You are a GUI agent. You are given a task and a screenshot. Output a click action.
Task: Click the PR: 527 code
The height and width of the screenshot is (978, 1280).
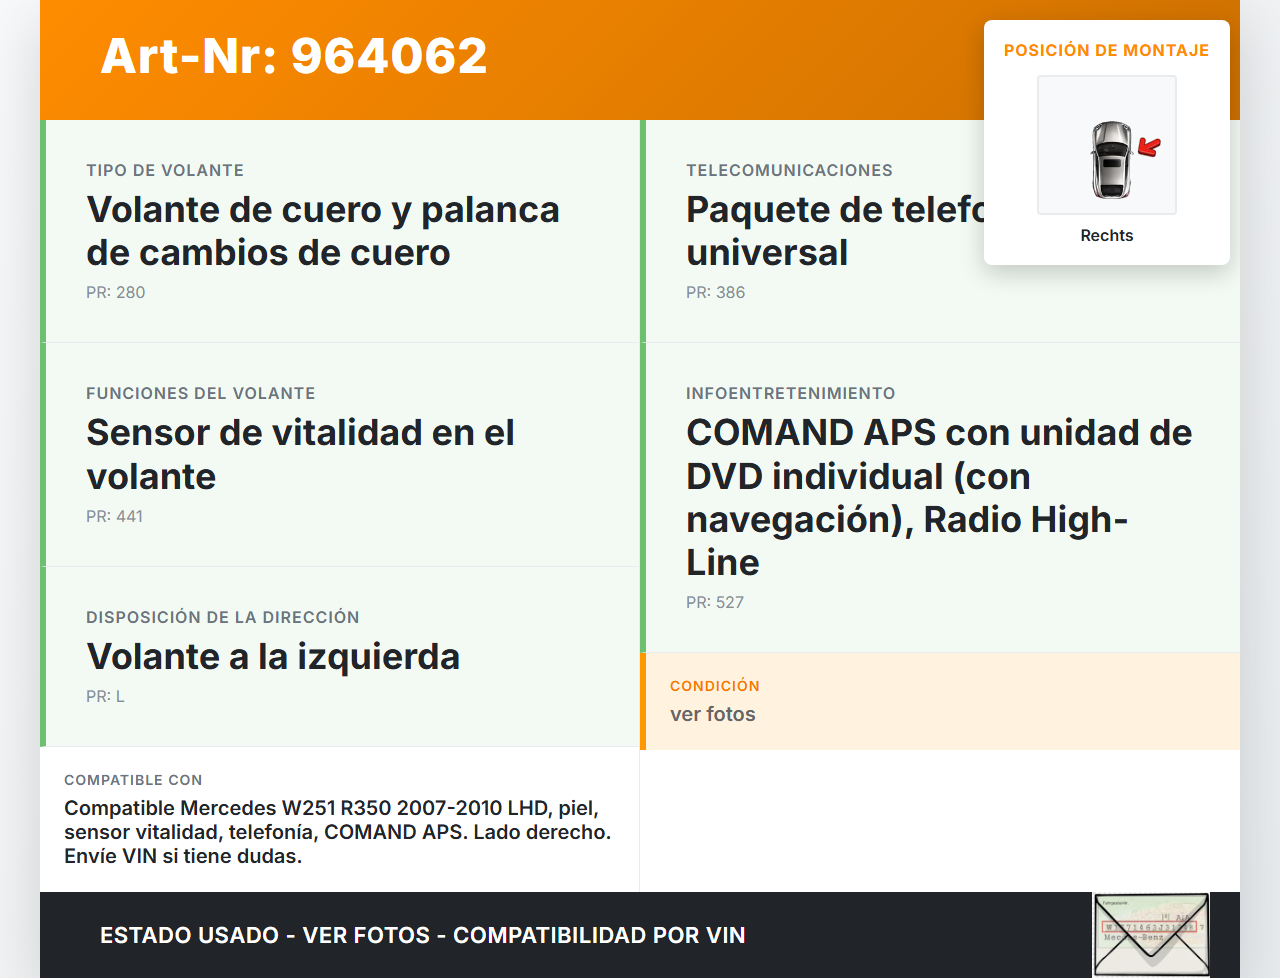pyautogui.click(x=715, y=602)
